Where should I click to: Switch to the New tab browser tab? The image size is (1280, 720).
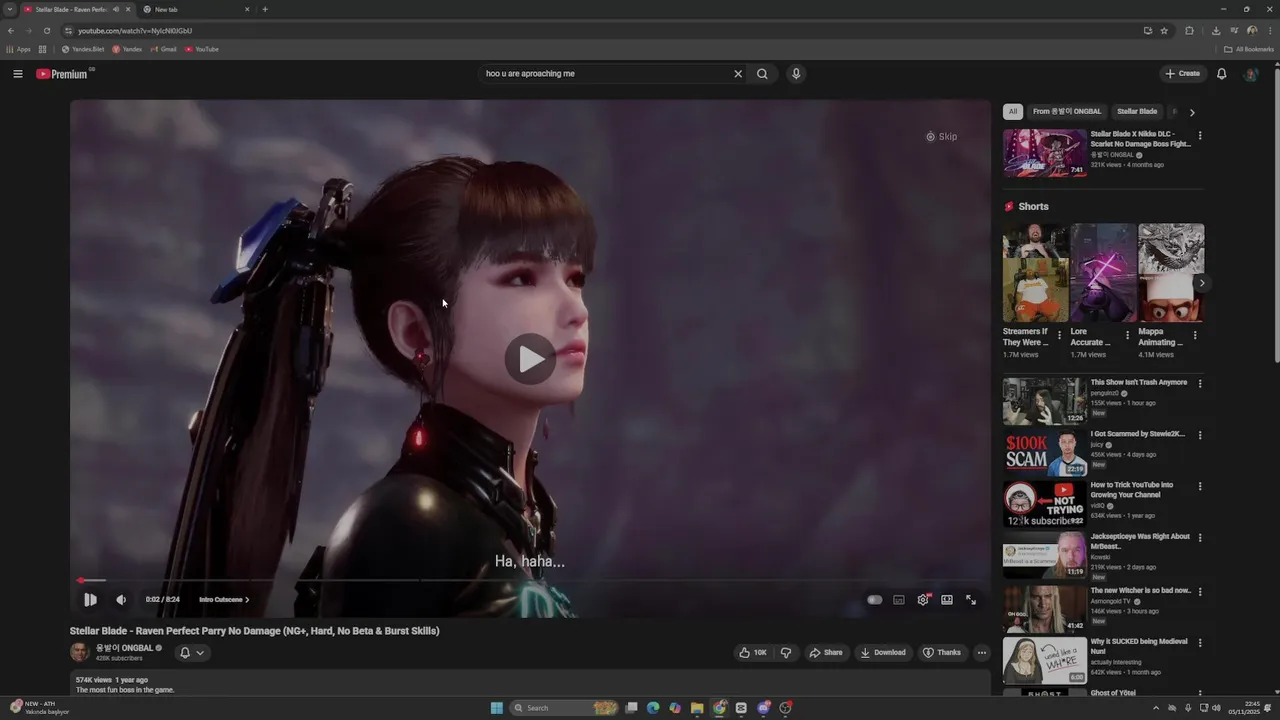tap(196, 9)
